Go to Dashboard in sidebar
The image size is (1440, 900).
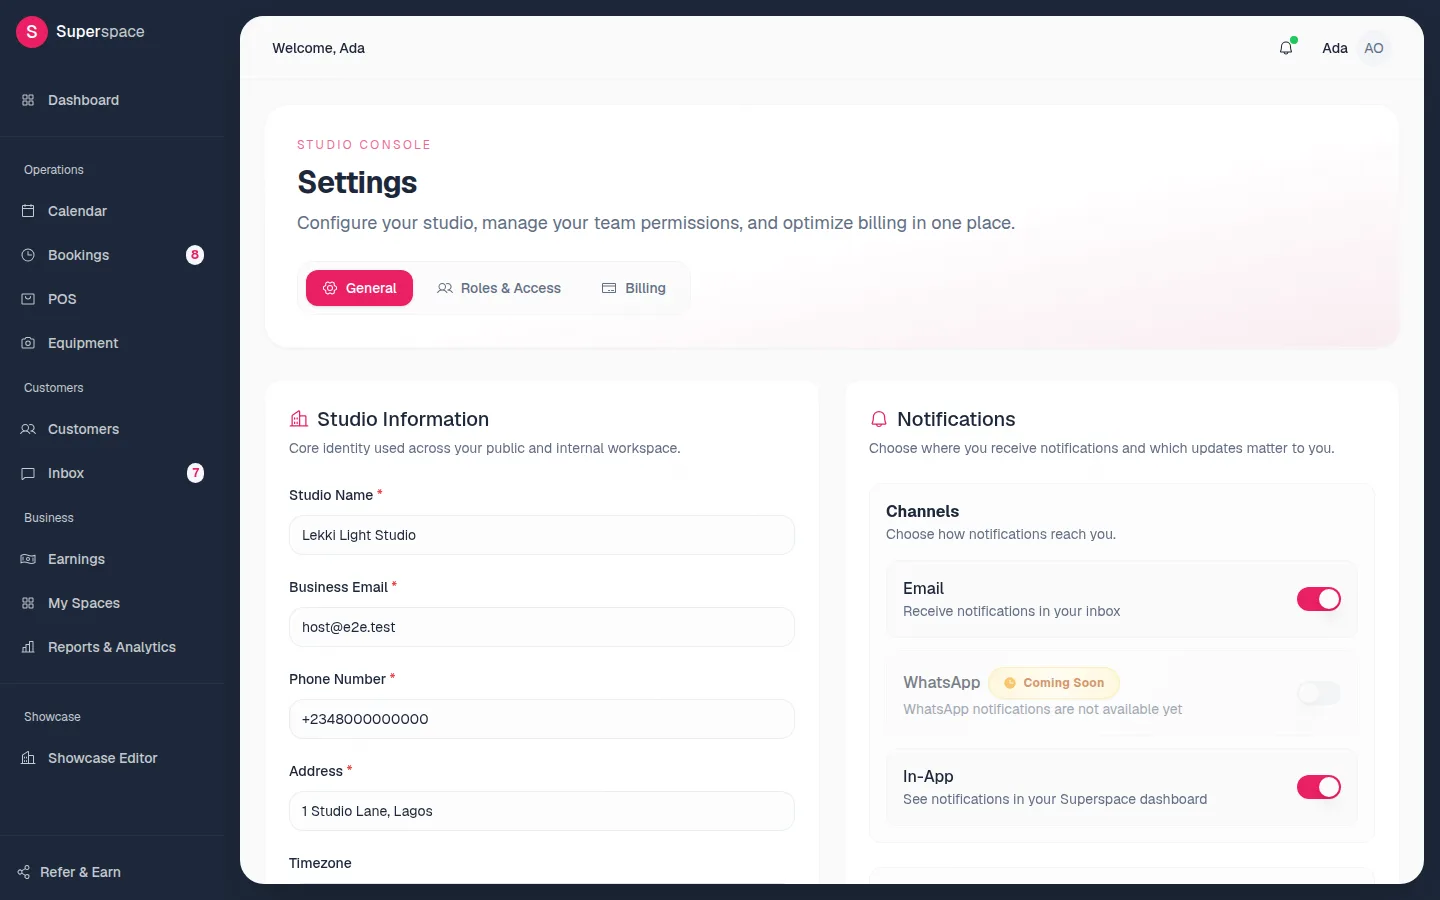(112, 100)
